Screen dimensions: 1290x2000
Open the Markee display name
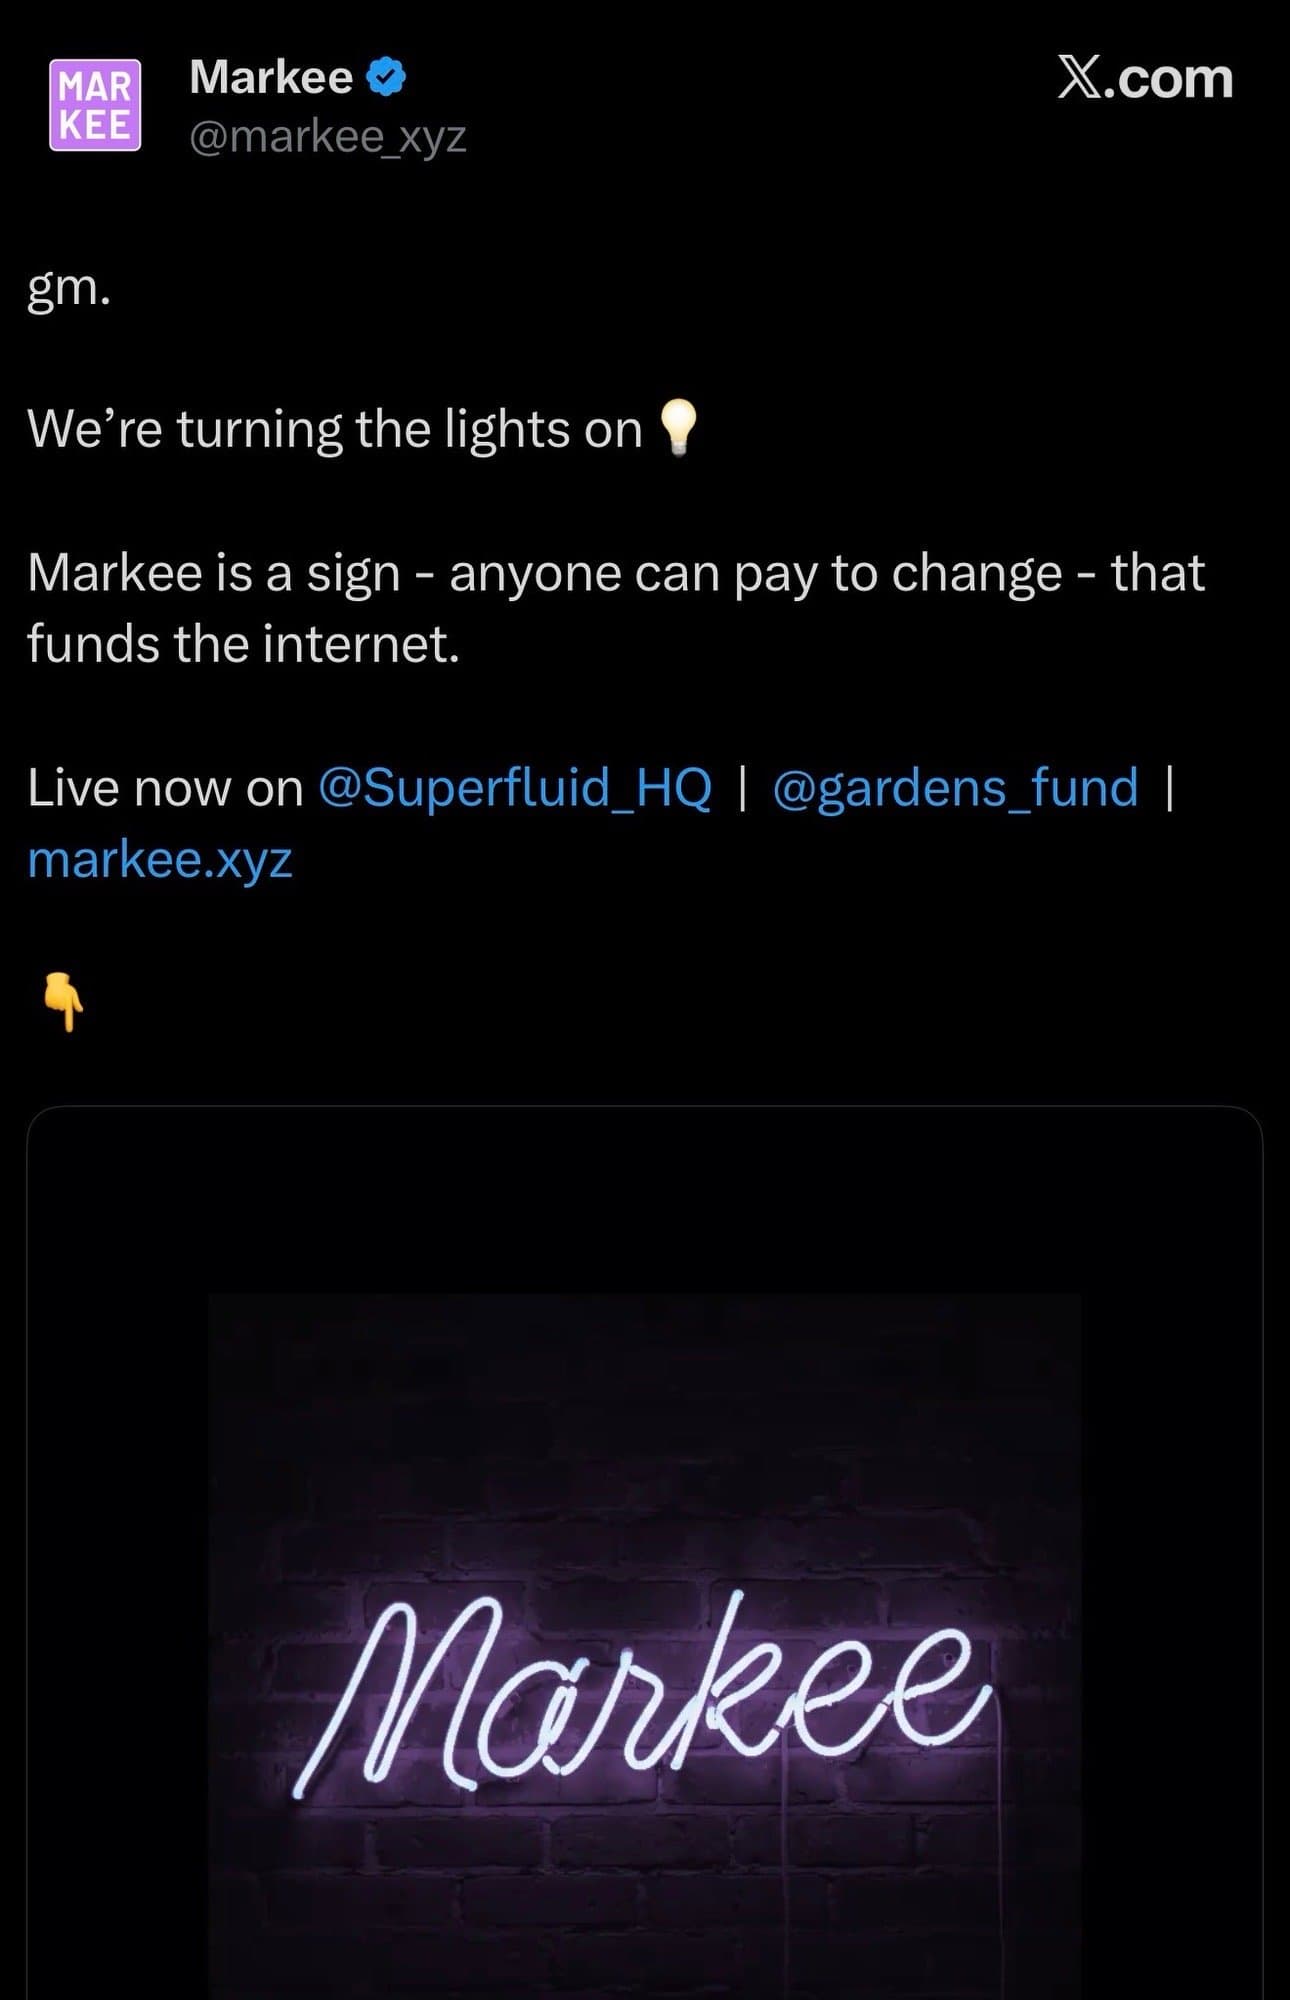click(271, 77)
